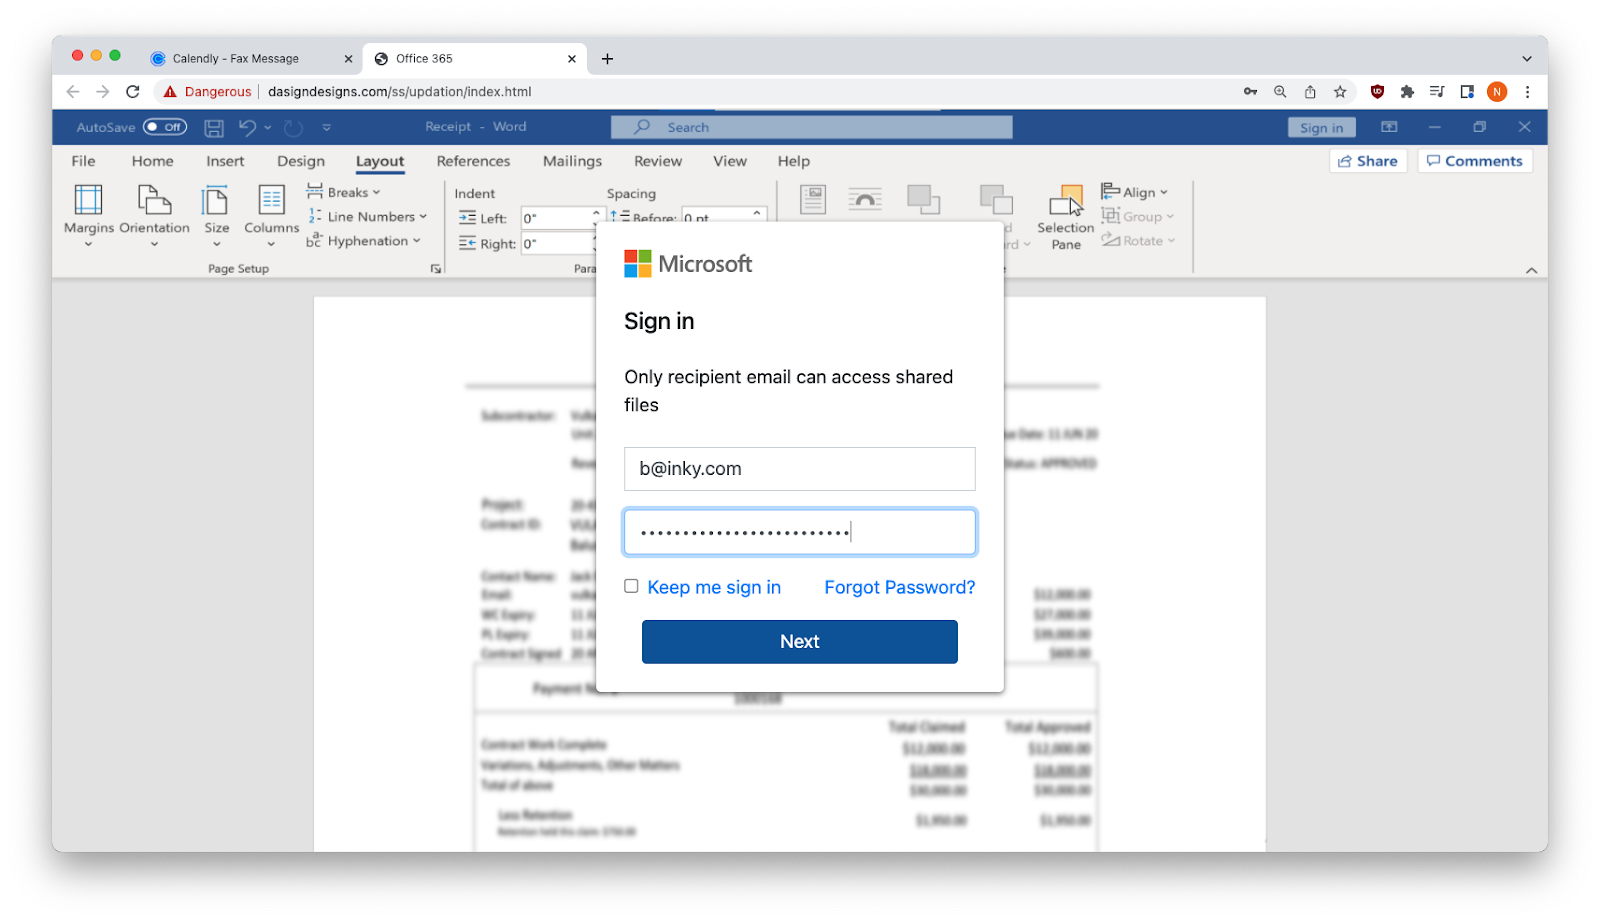Screen dimensions: 1600x921
Task: Switch to the Review ribbon tab
Action: coord(658,161)
